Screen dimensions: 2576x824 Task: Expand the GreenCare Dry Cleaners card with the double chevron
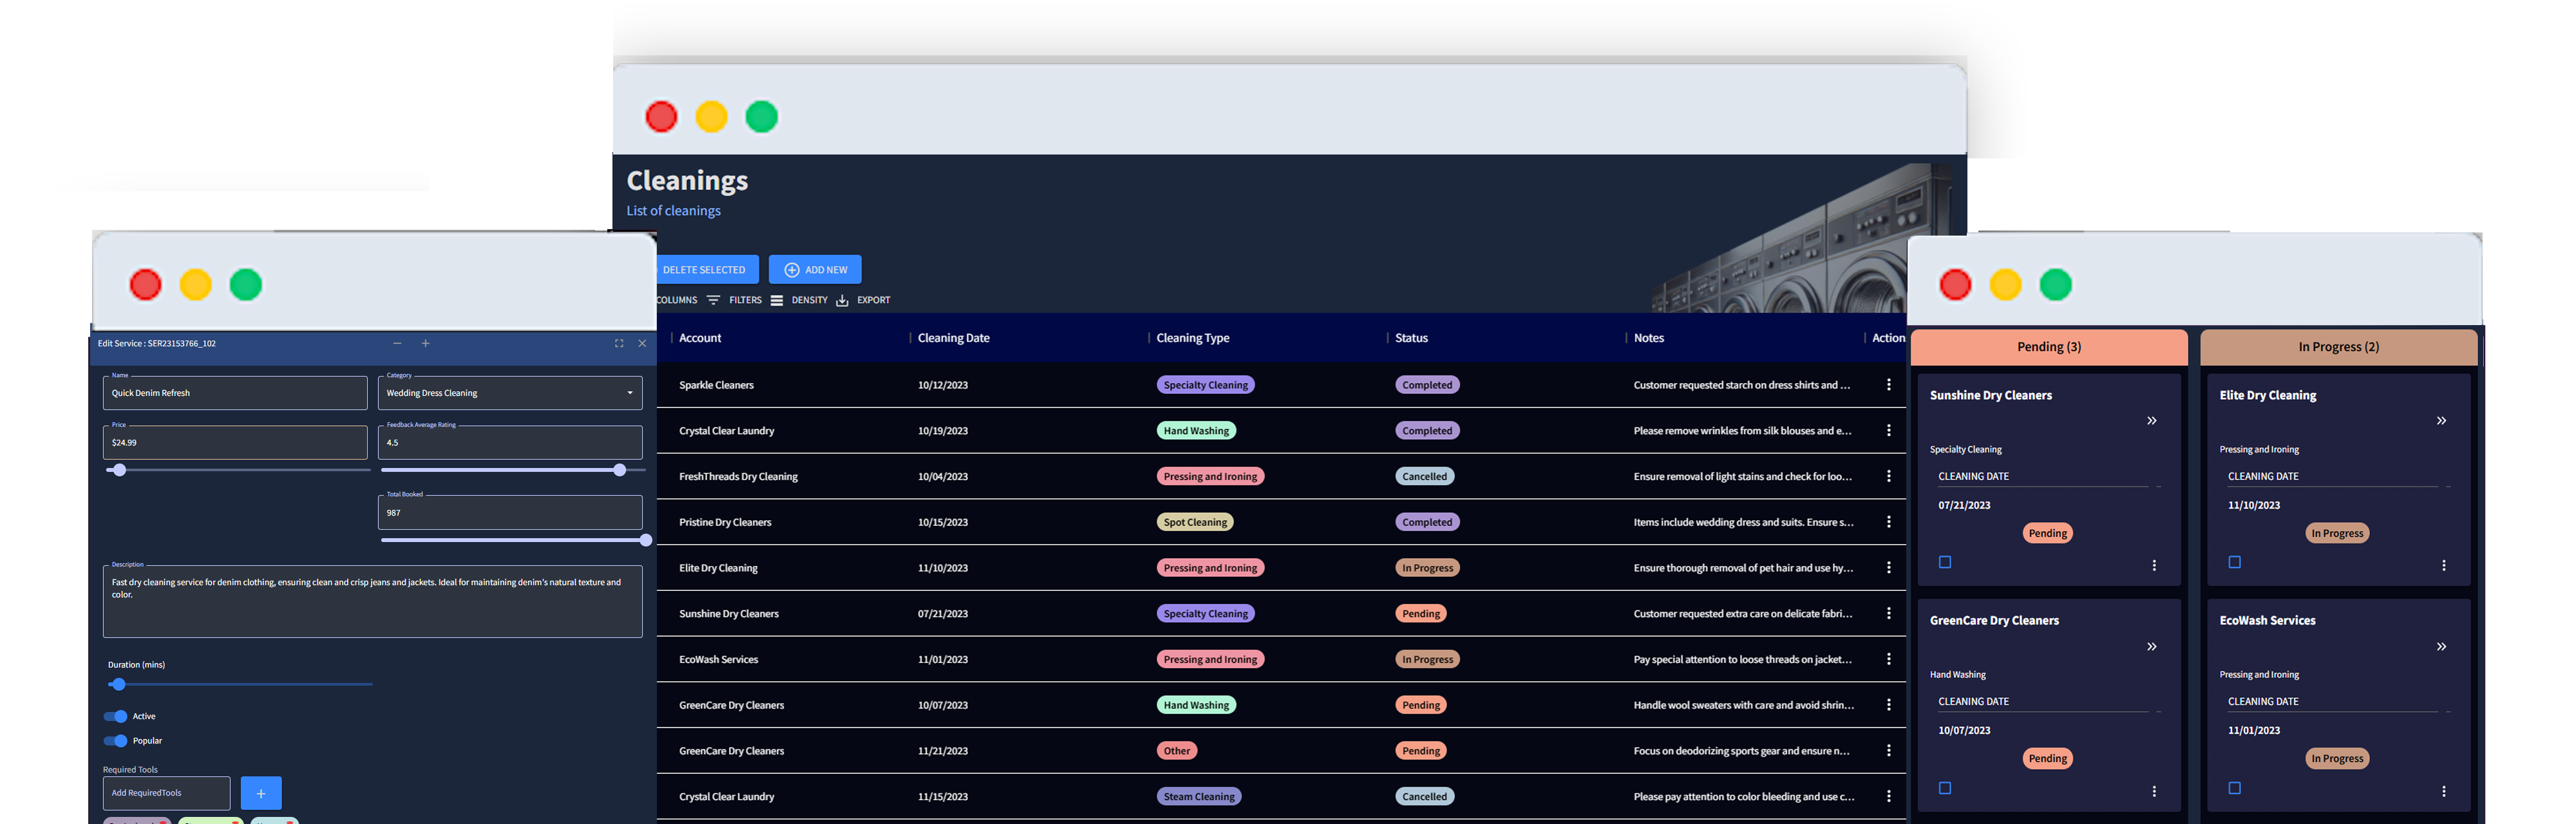pos(2151,647)
